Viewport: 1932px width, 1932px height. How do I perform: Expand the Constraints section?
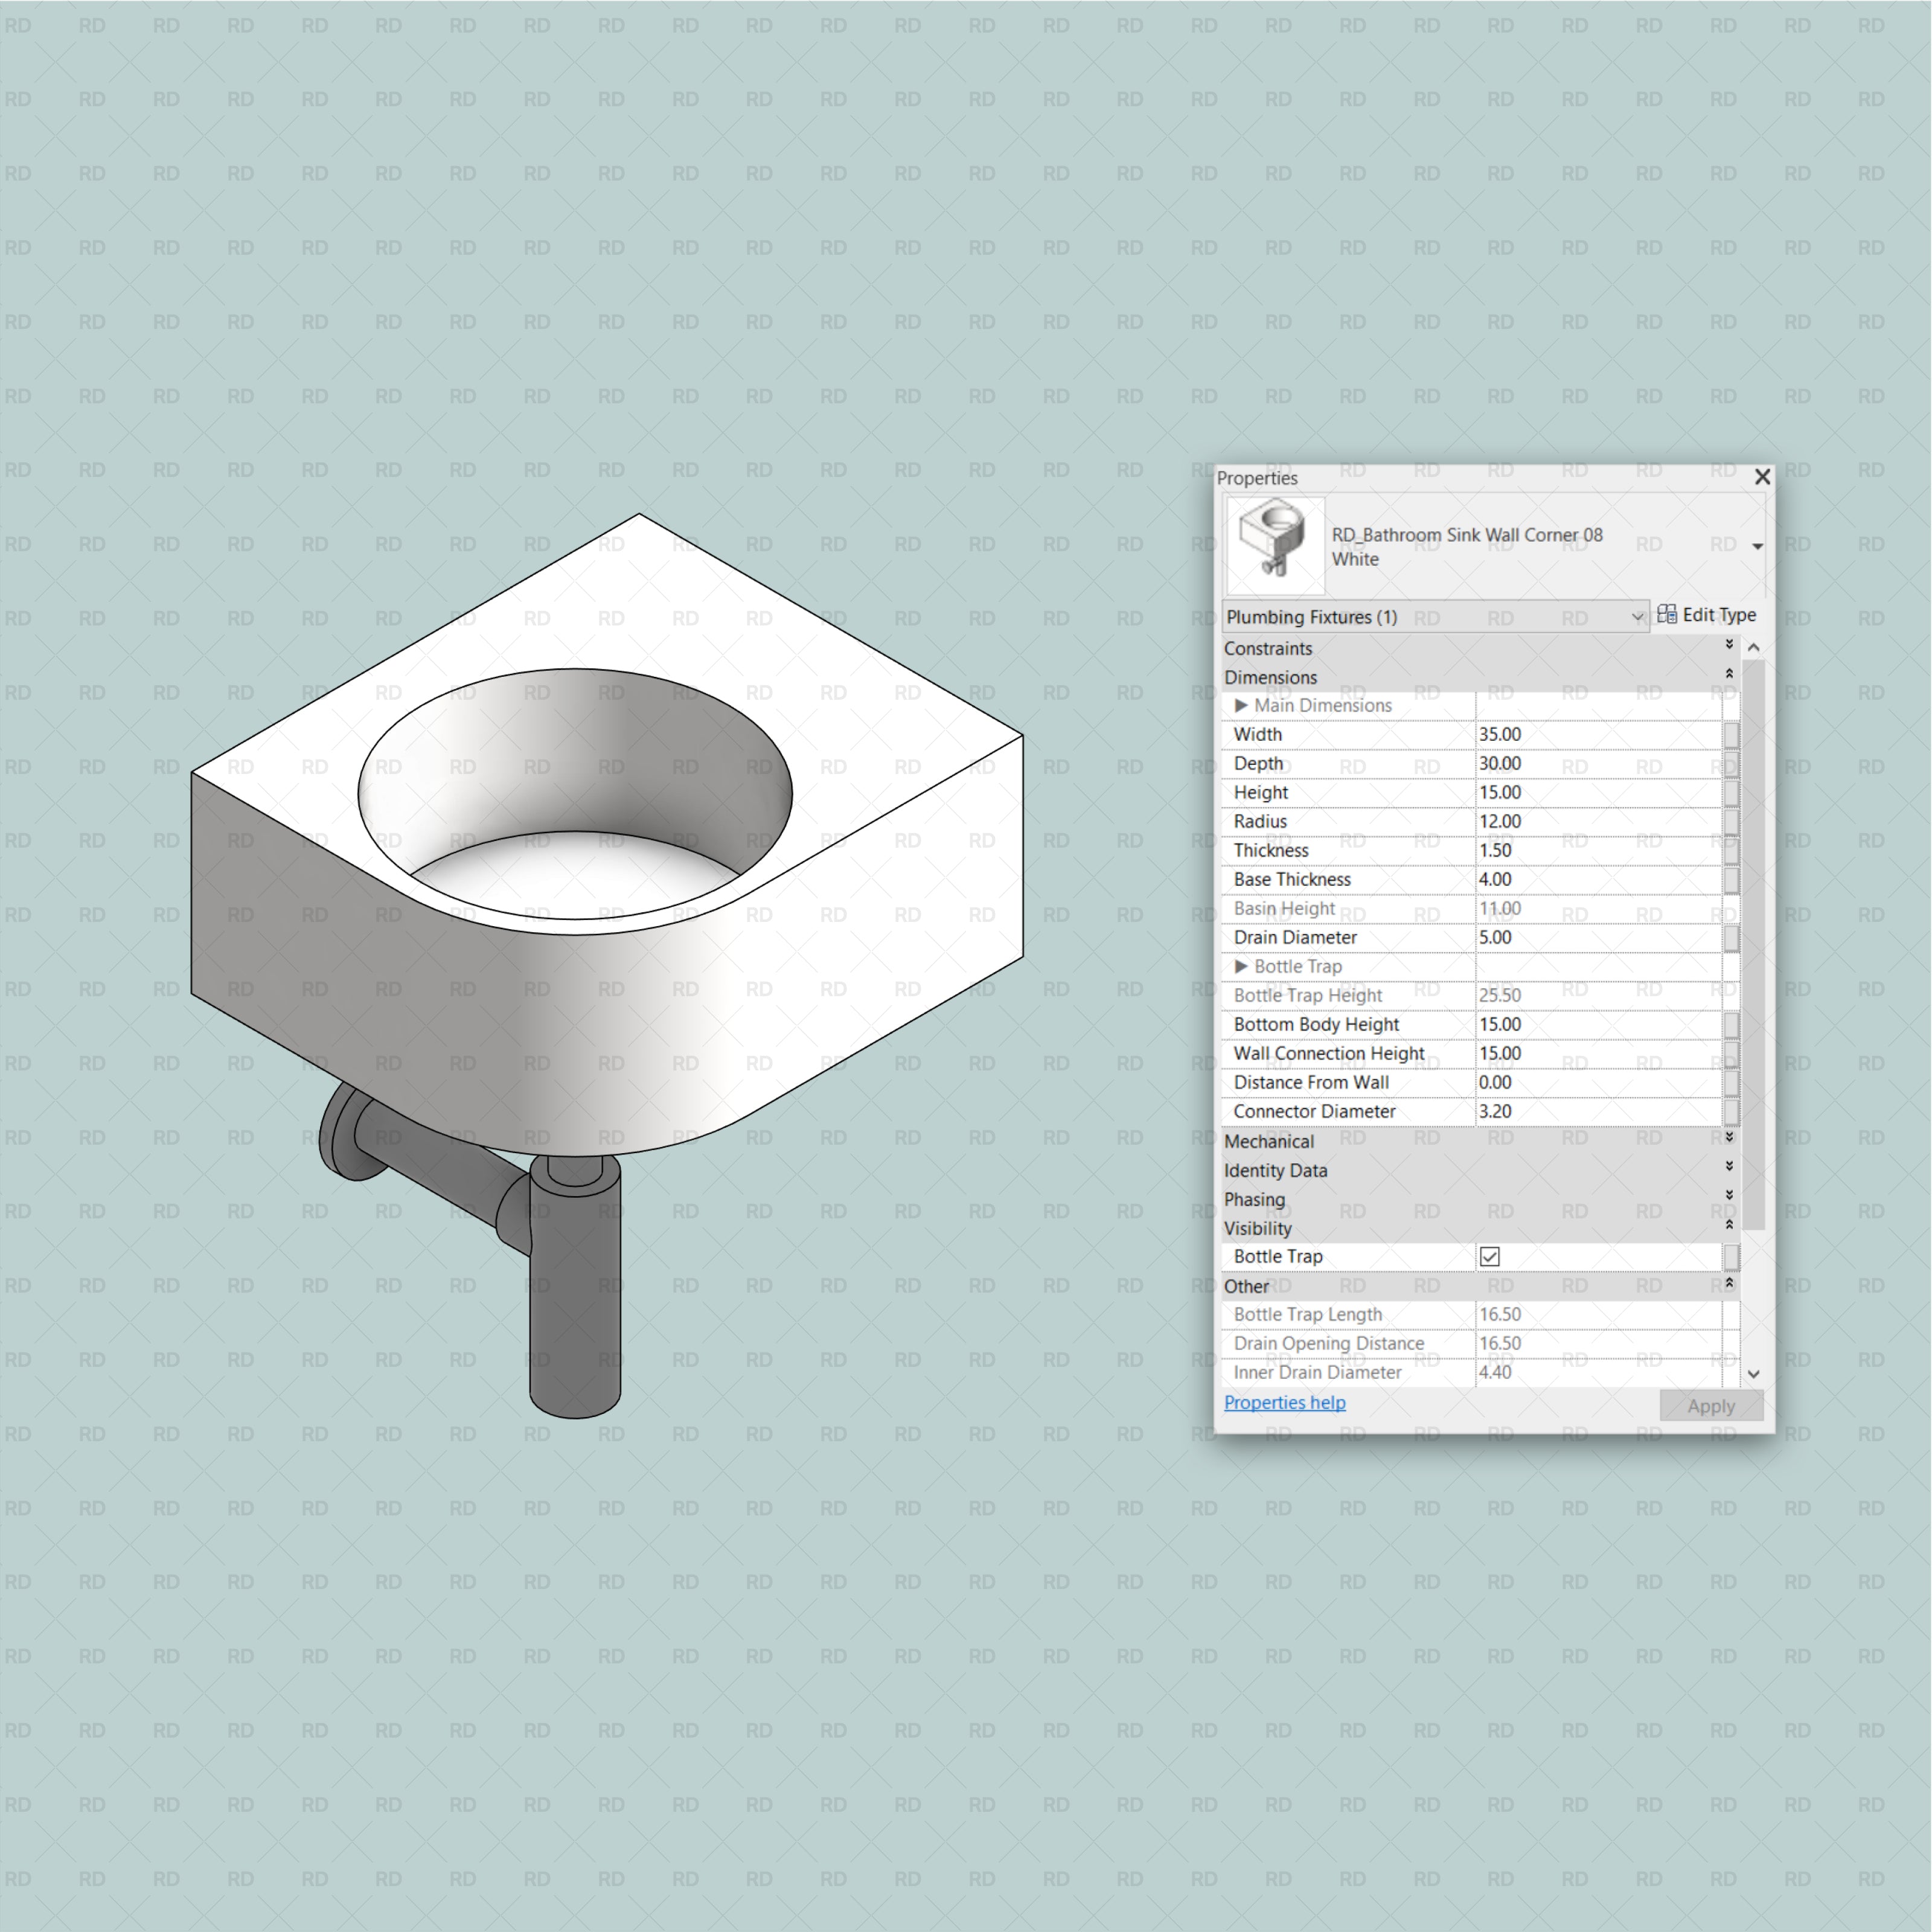click(x=1729, y=648)
